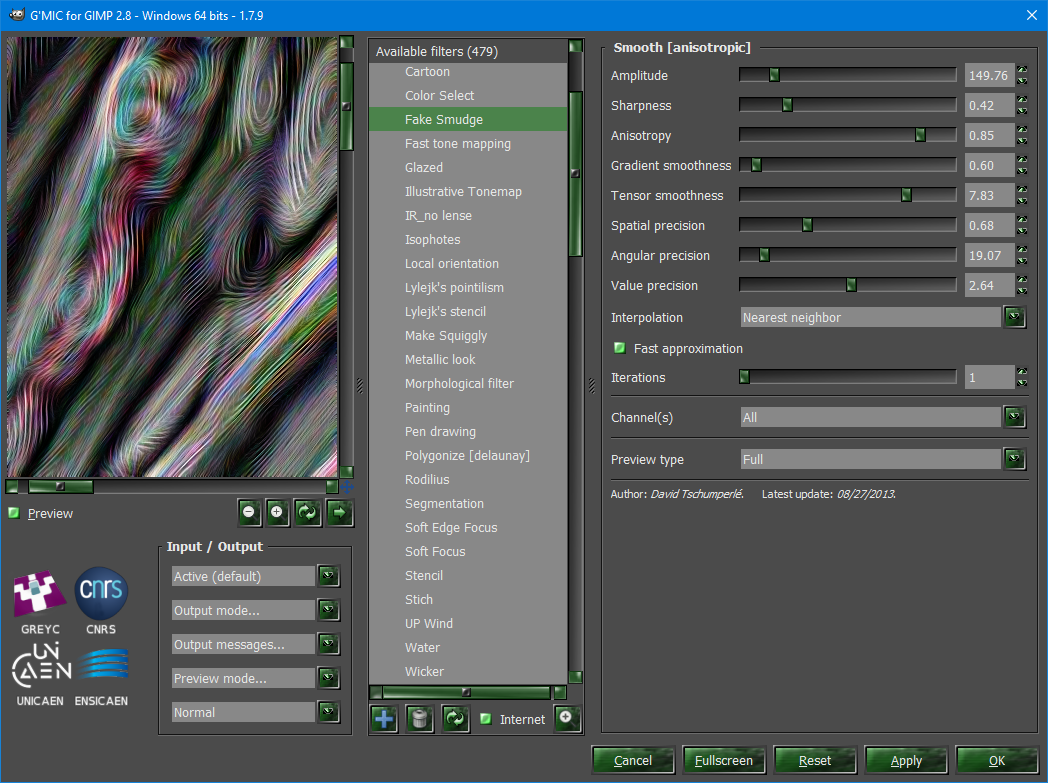Click the Apply button

point(906,760)
